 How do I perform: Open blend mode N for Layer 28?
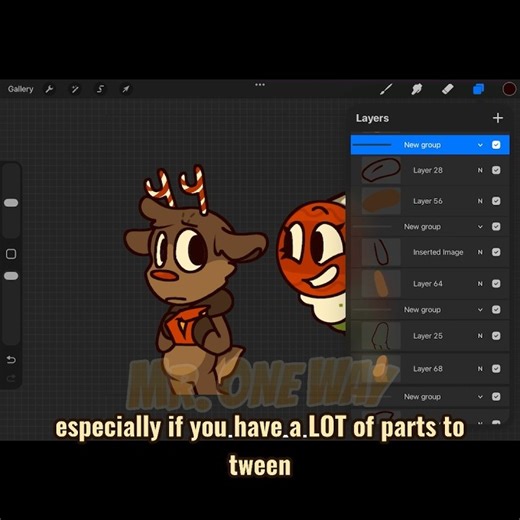[x=480, y=170]
